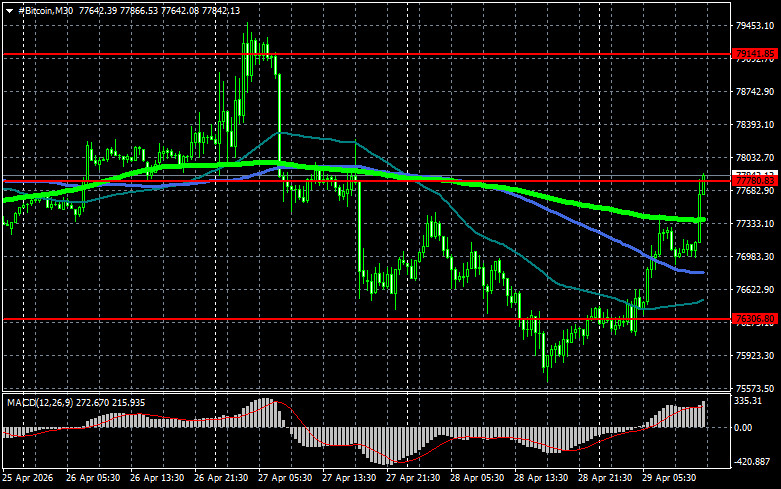Select the 27 Apr 05:30 time label
The image size is (781, 489).
click(x=285, y=478)
